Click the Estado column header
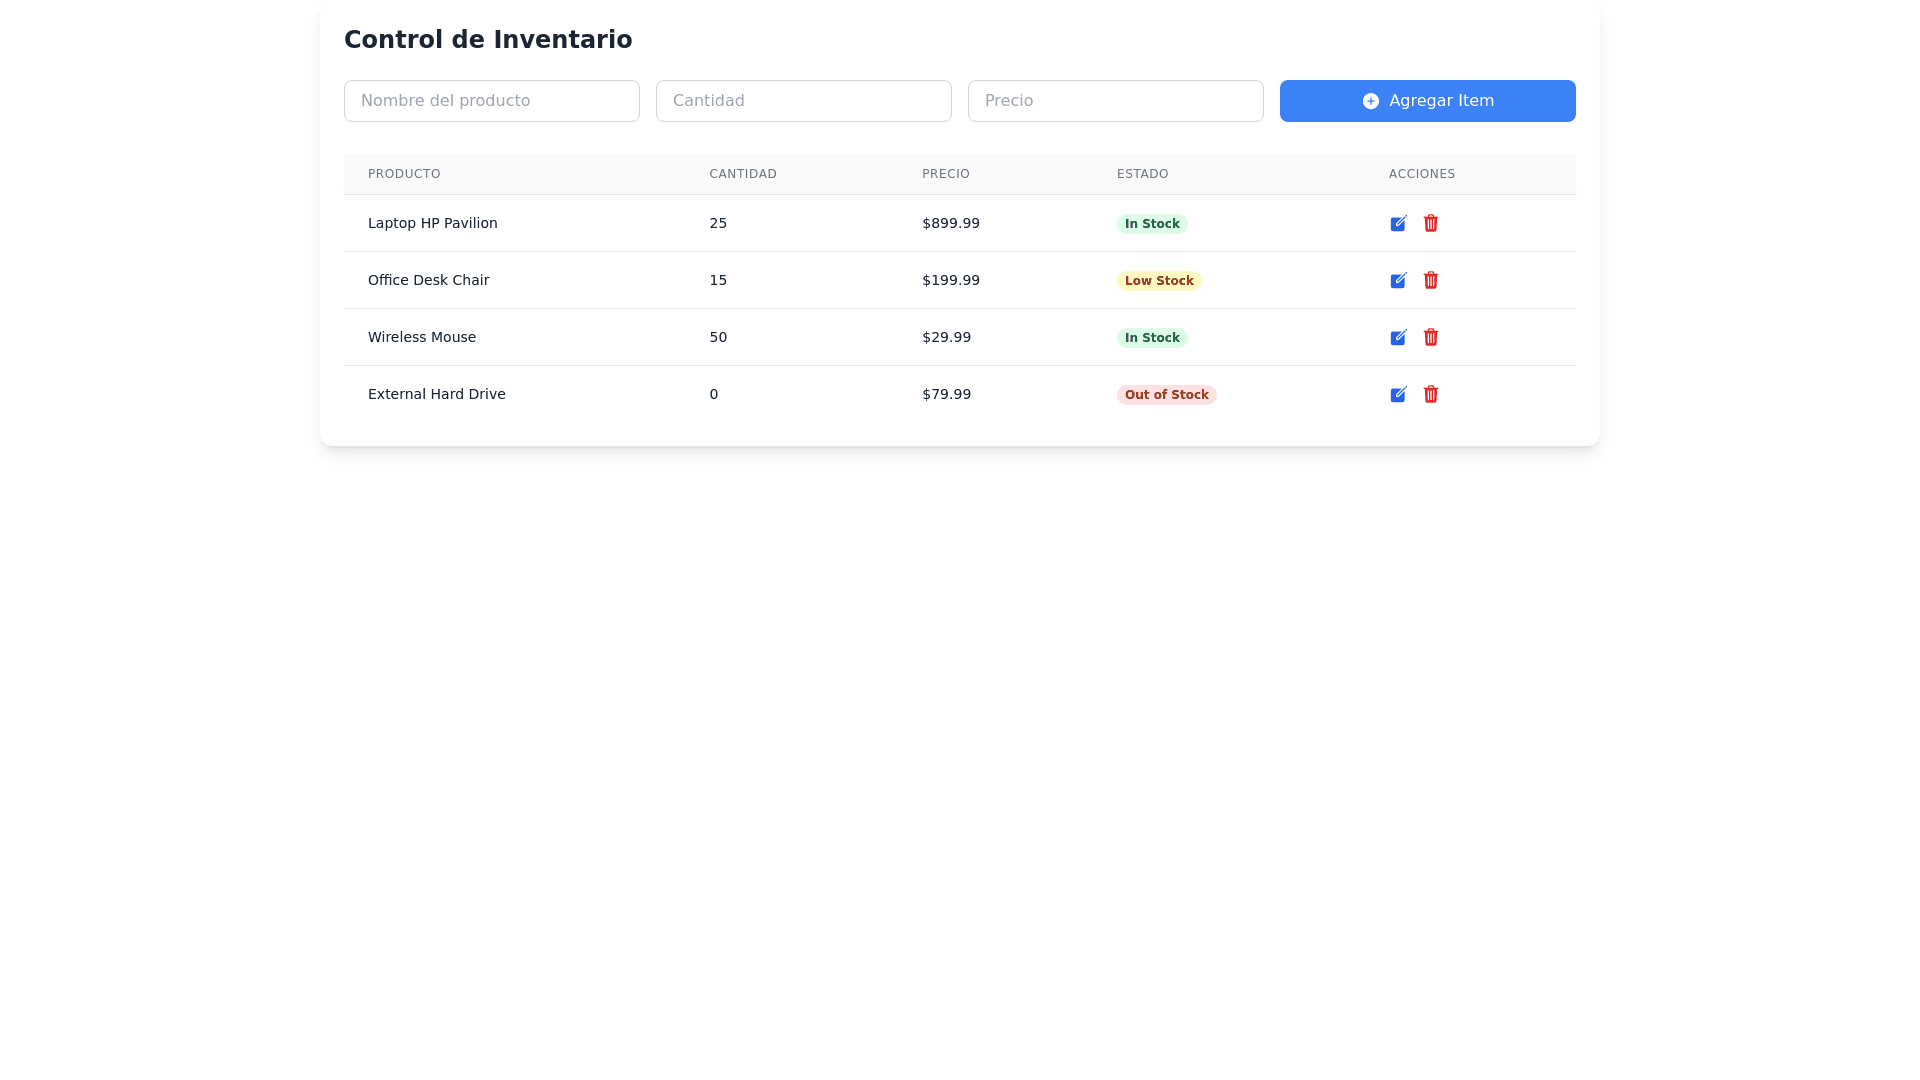 pyautogui.click(x=1142, y=174)
